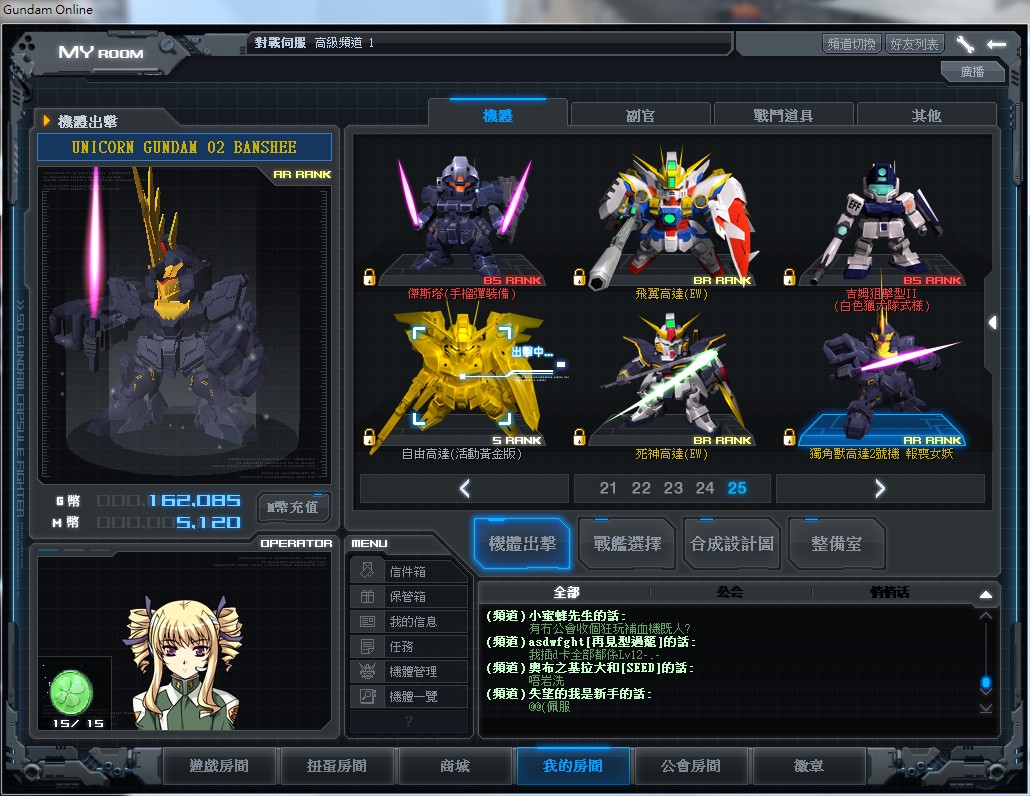This screenshot has height=796, width=1030.
Task: Go to previous unit page arrow
Action: click(464, 488)
